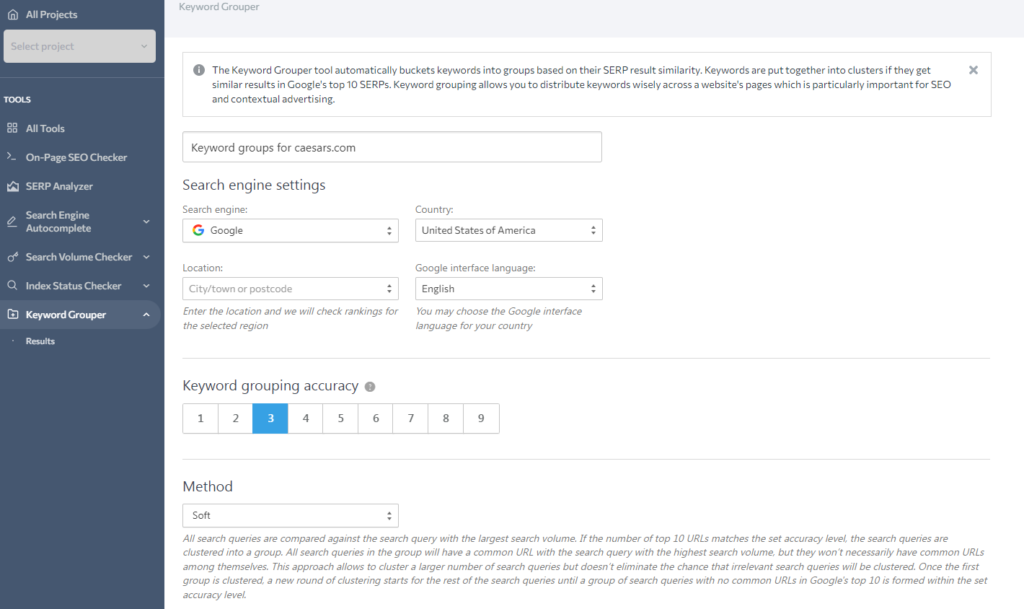Click the Search Volume Checker key icon
This screenshot has width=1024, height=609.
click(12, 257)
